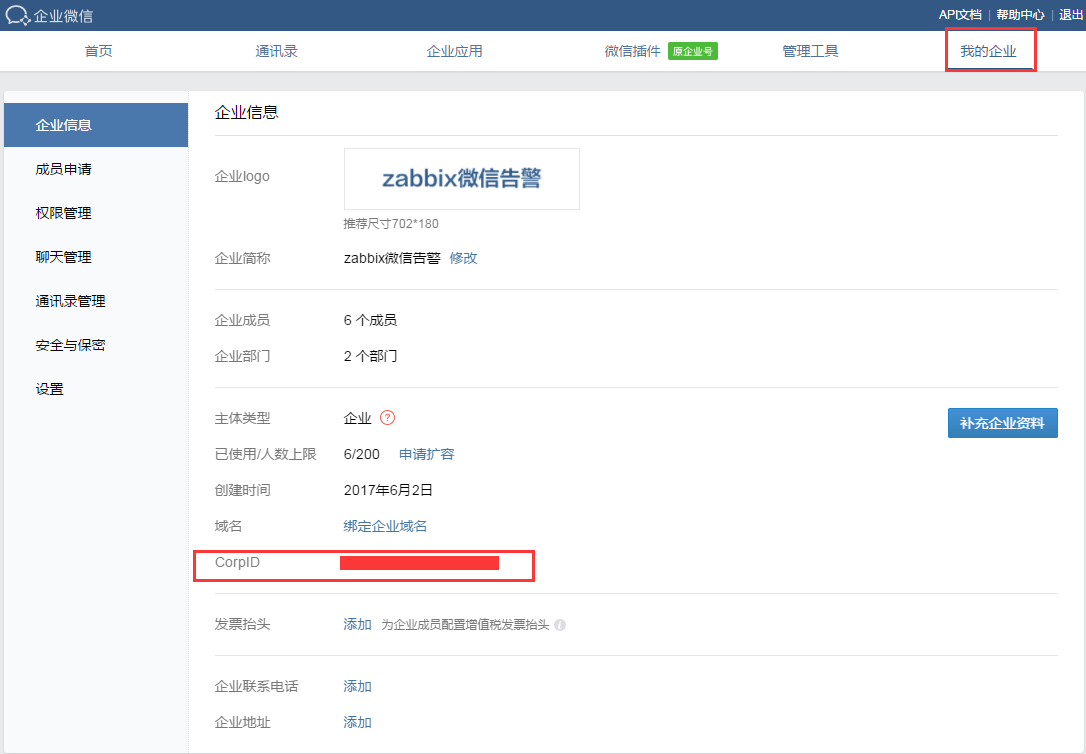
Task: Click the 6 个成员 value
Action: tap(371, 321)
